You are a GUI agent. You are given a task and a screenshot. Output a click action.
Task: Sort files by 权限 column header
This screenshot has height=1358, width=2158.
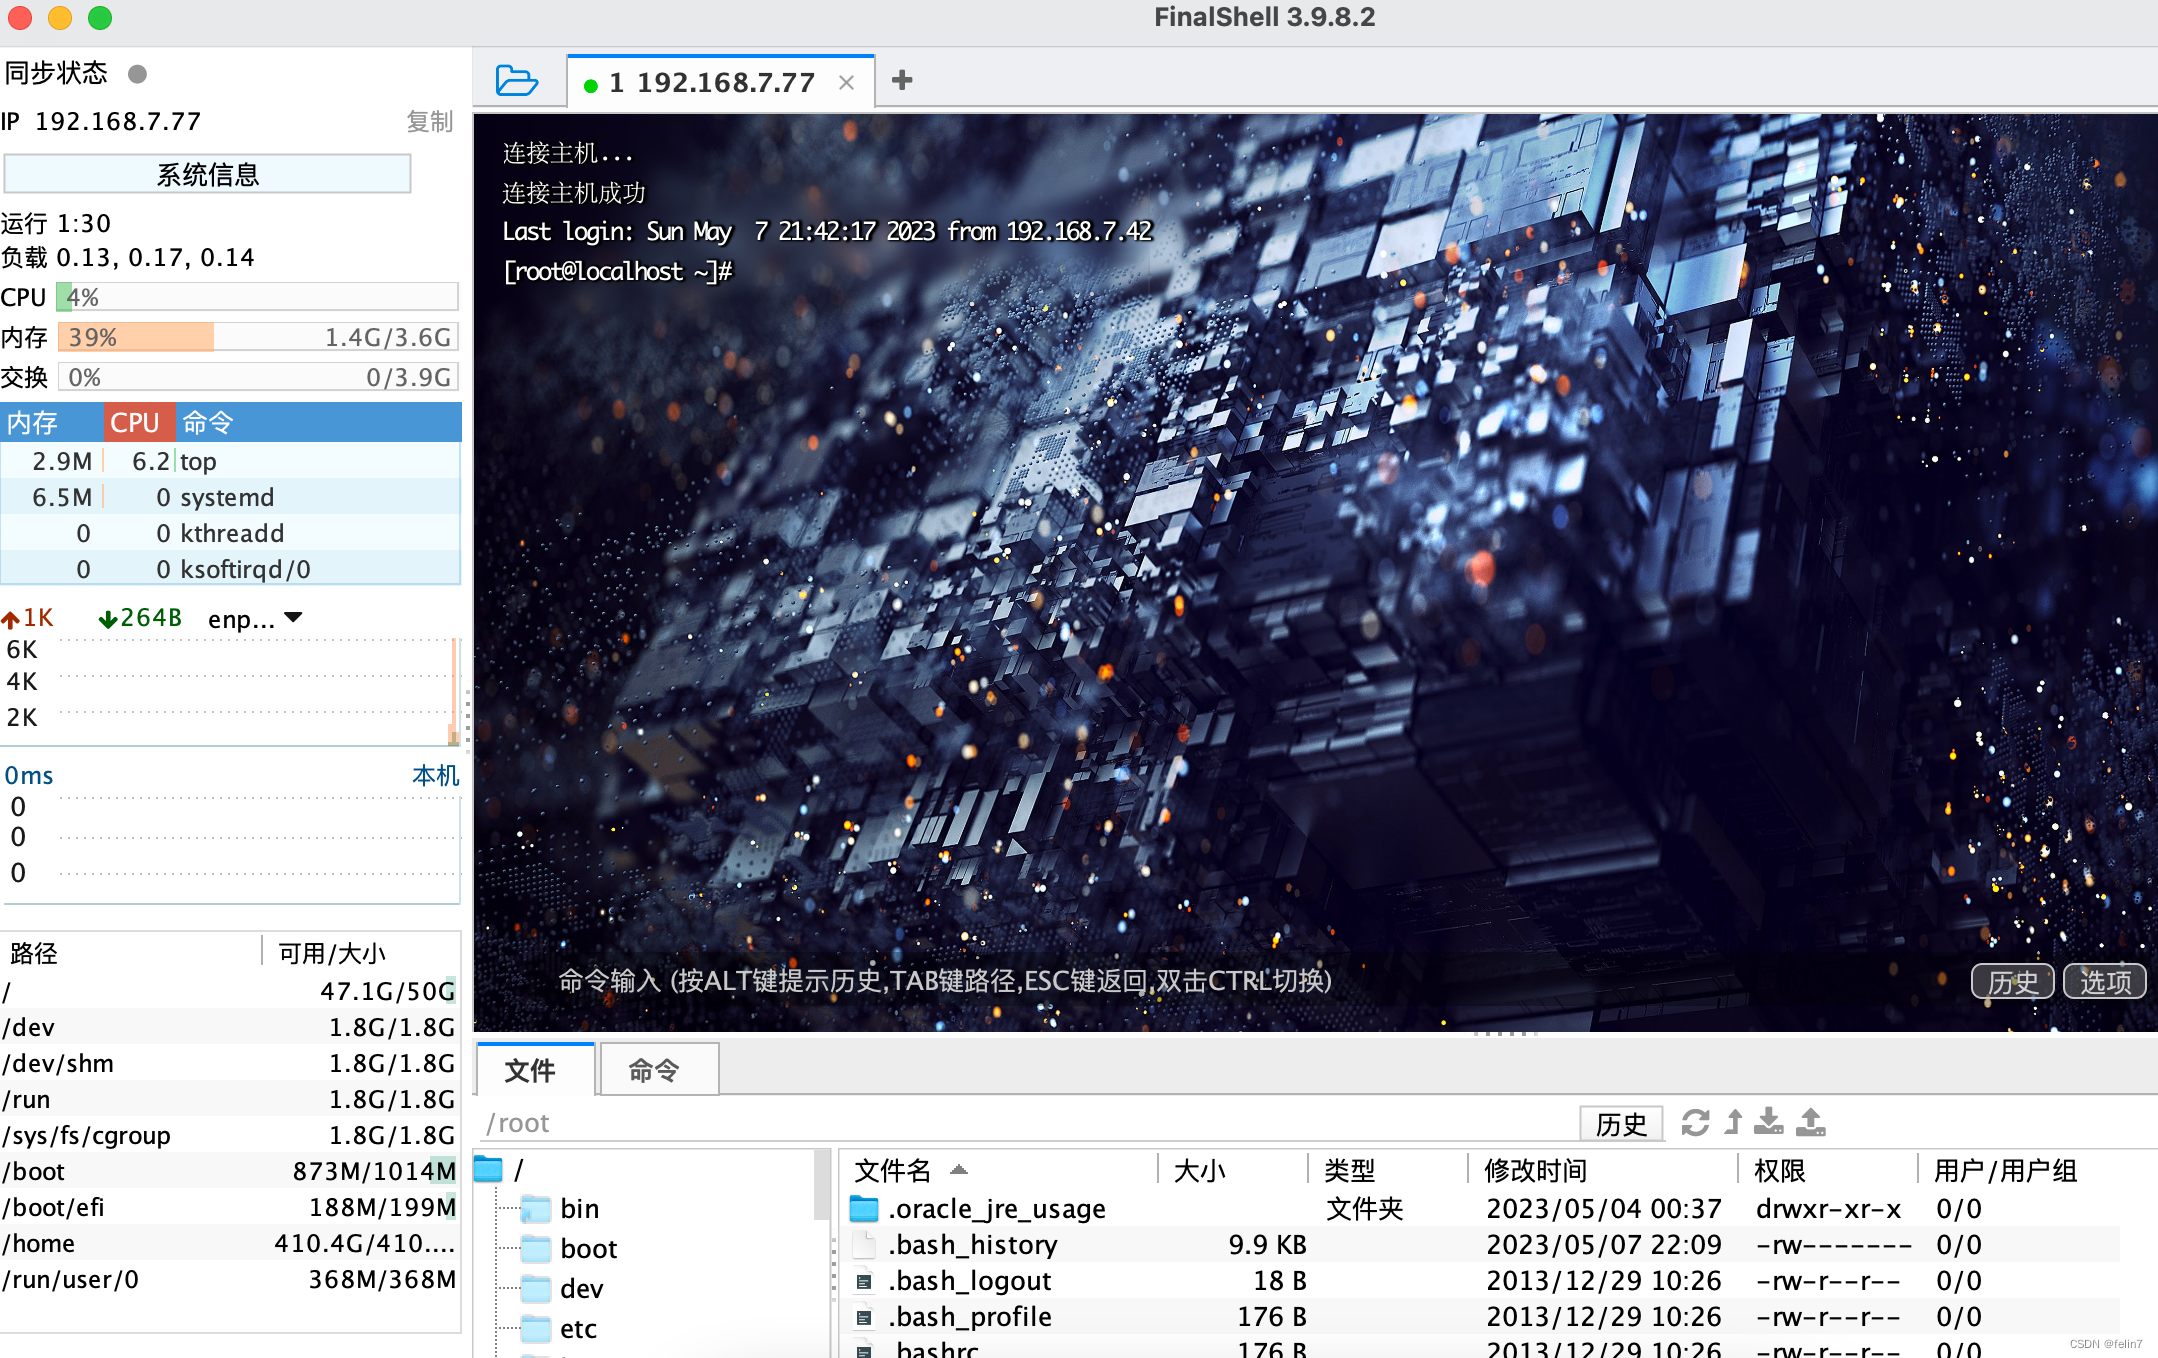[x=1828, y=1170]
